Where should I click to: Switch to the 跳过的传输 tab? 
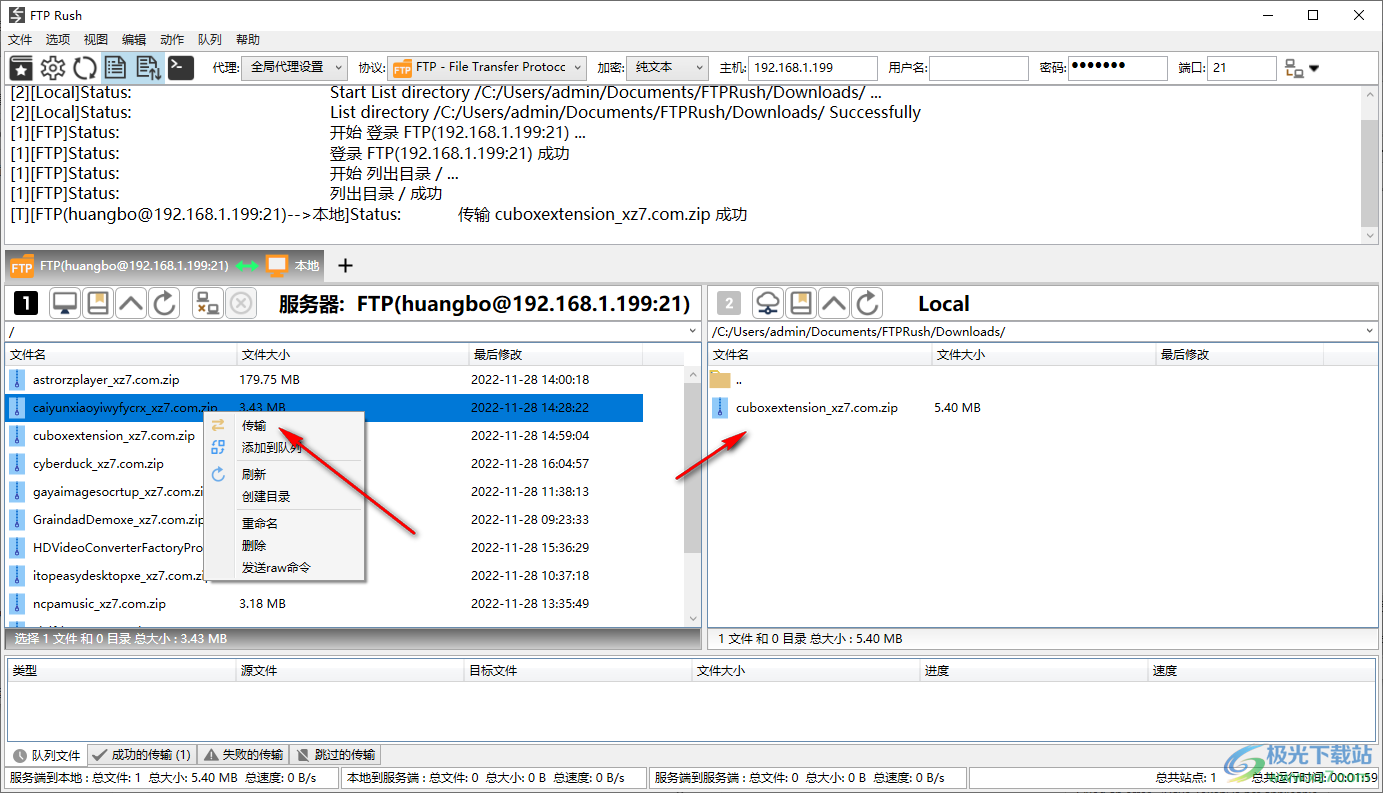[335, 755]
